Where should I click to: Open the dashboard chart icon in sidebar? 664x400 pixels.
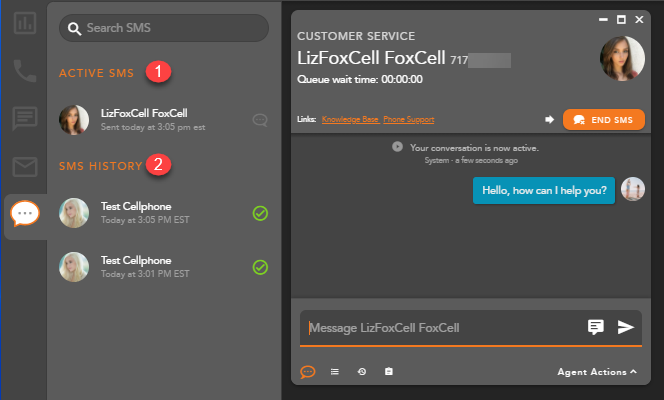point(23,22)
